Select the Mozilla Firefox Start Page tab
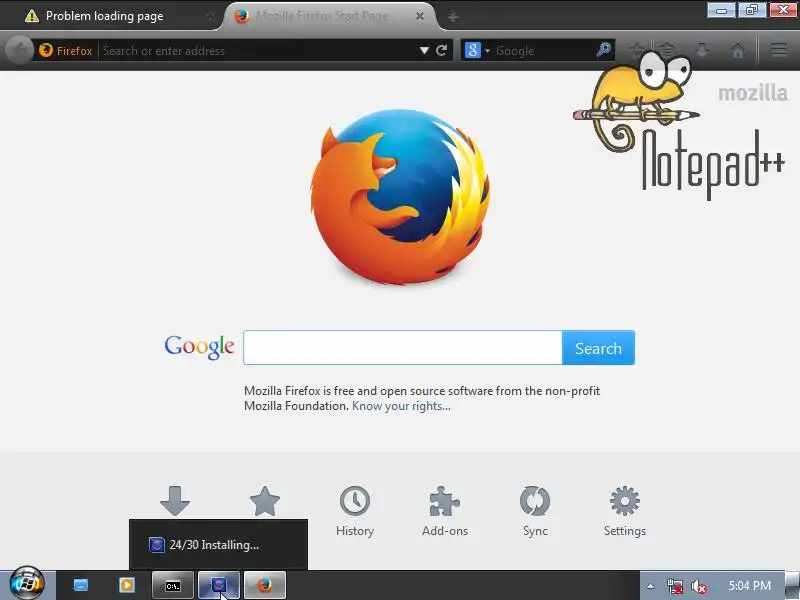The image size is (800, 600). click(322, 16)
